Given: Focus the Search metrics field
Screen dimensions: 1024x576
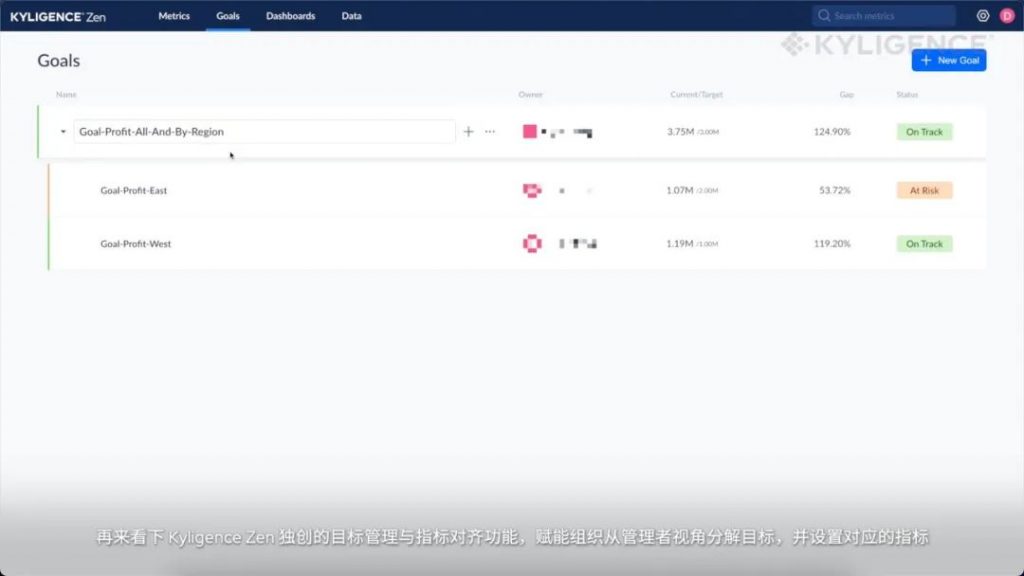Looking at the screenshot, I should [884, 16].
